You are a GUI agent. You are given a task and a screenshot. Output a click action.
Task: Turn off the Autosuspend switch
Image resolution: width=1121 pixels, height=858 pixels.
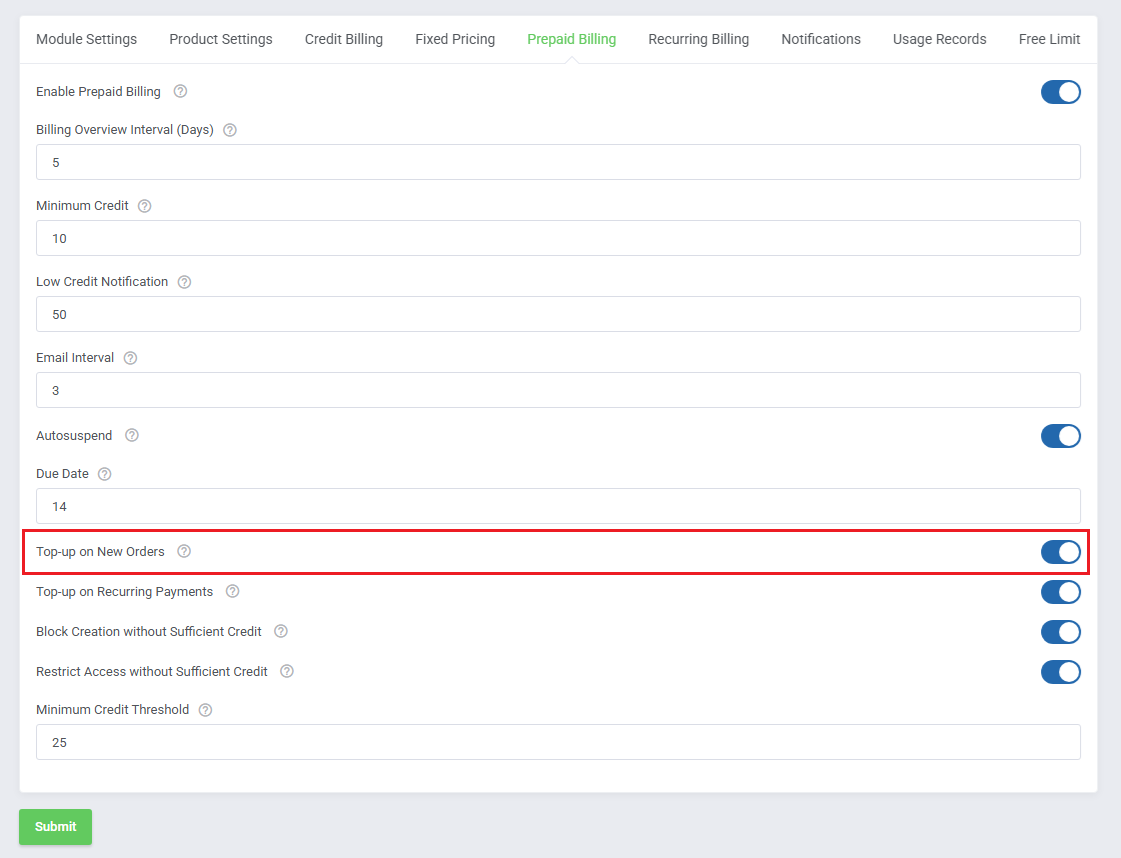[1060, 436]
